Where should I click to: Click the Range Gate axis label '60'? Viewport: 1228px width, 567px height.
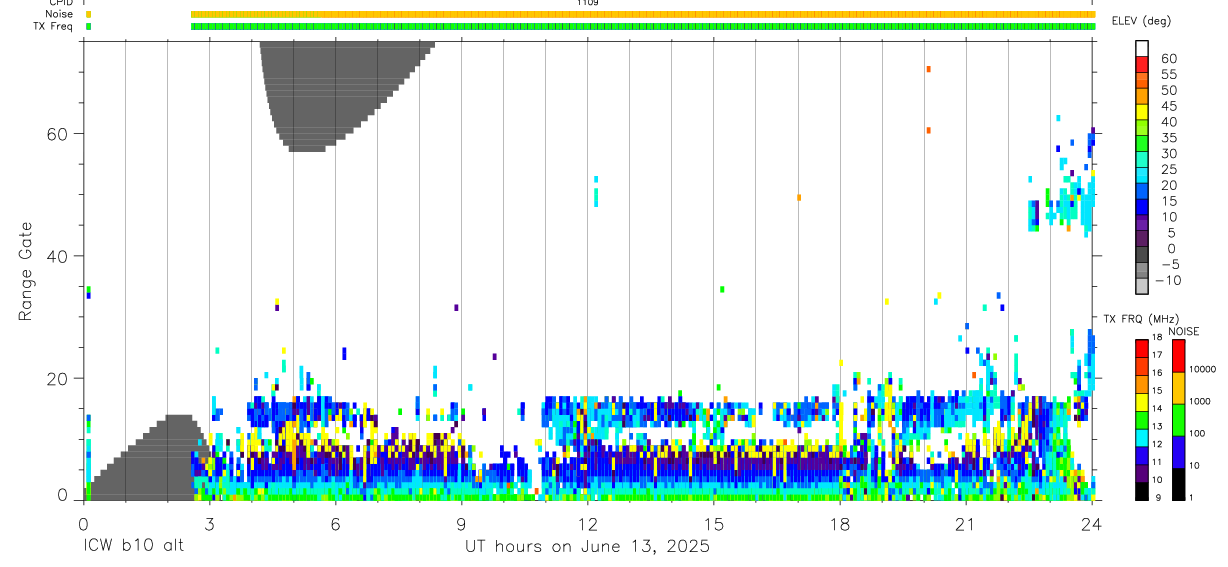(57, 134)
